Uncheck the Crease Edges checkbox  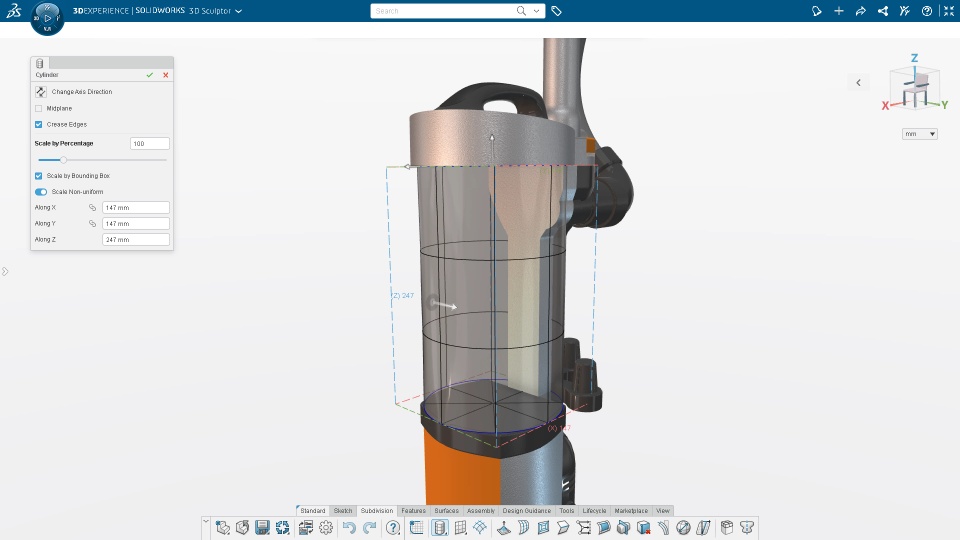39,124
